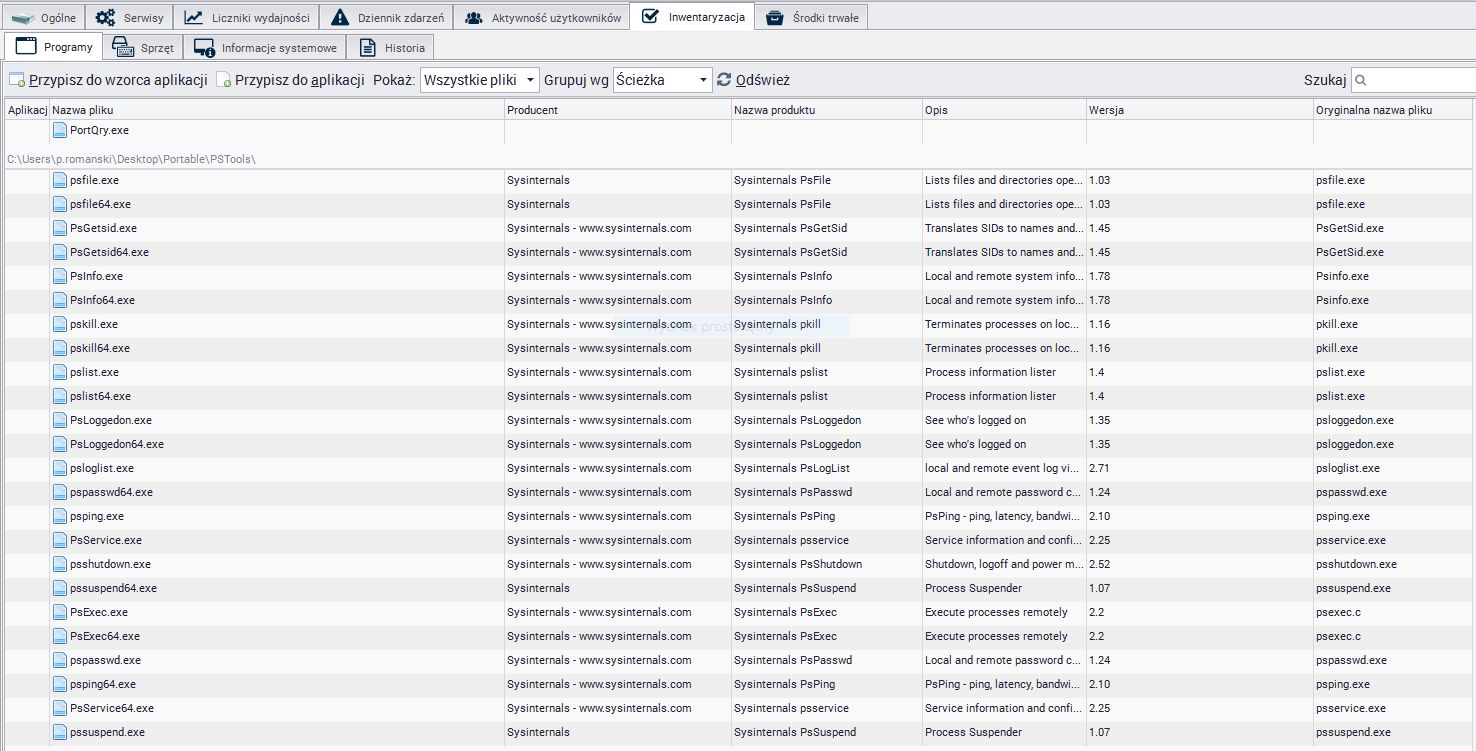Sort by Wersja column header
This screenshot has height=751, width=1476.
[x=1200, y=110]
